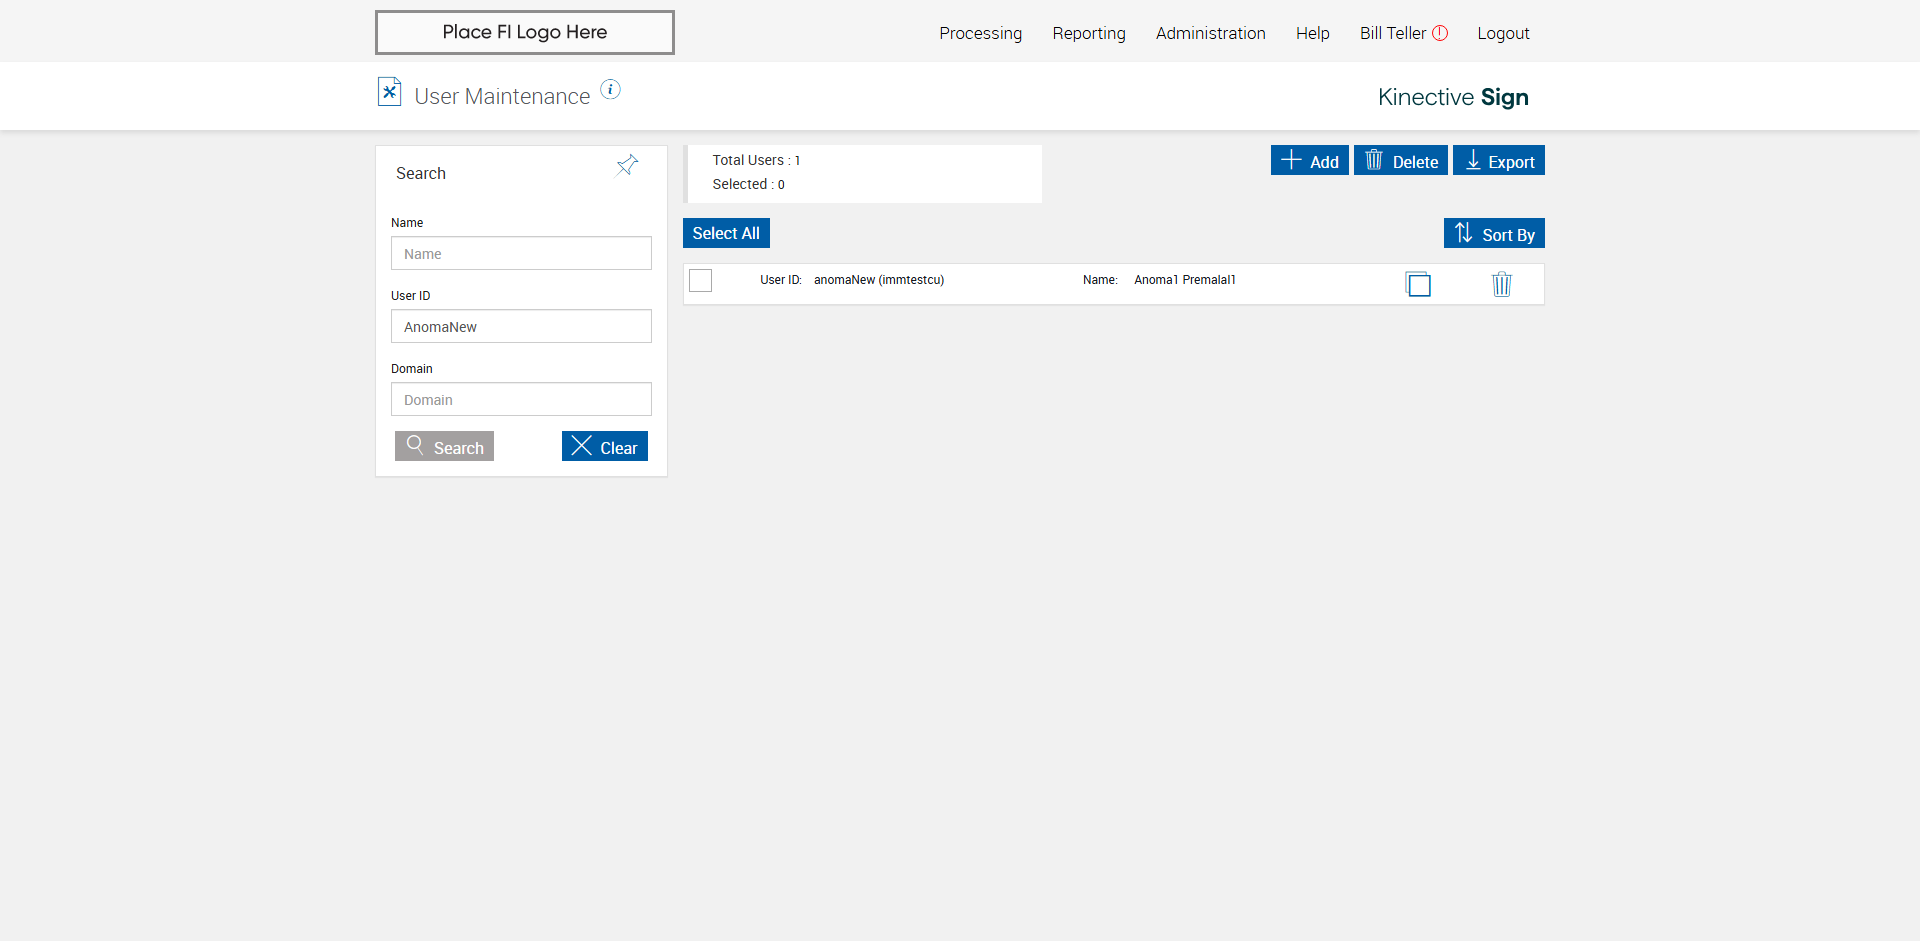Click the Kinective Sign brand text
This screenshot has height=941, width=1920.
point(1453,97)
